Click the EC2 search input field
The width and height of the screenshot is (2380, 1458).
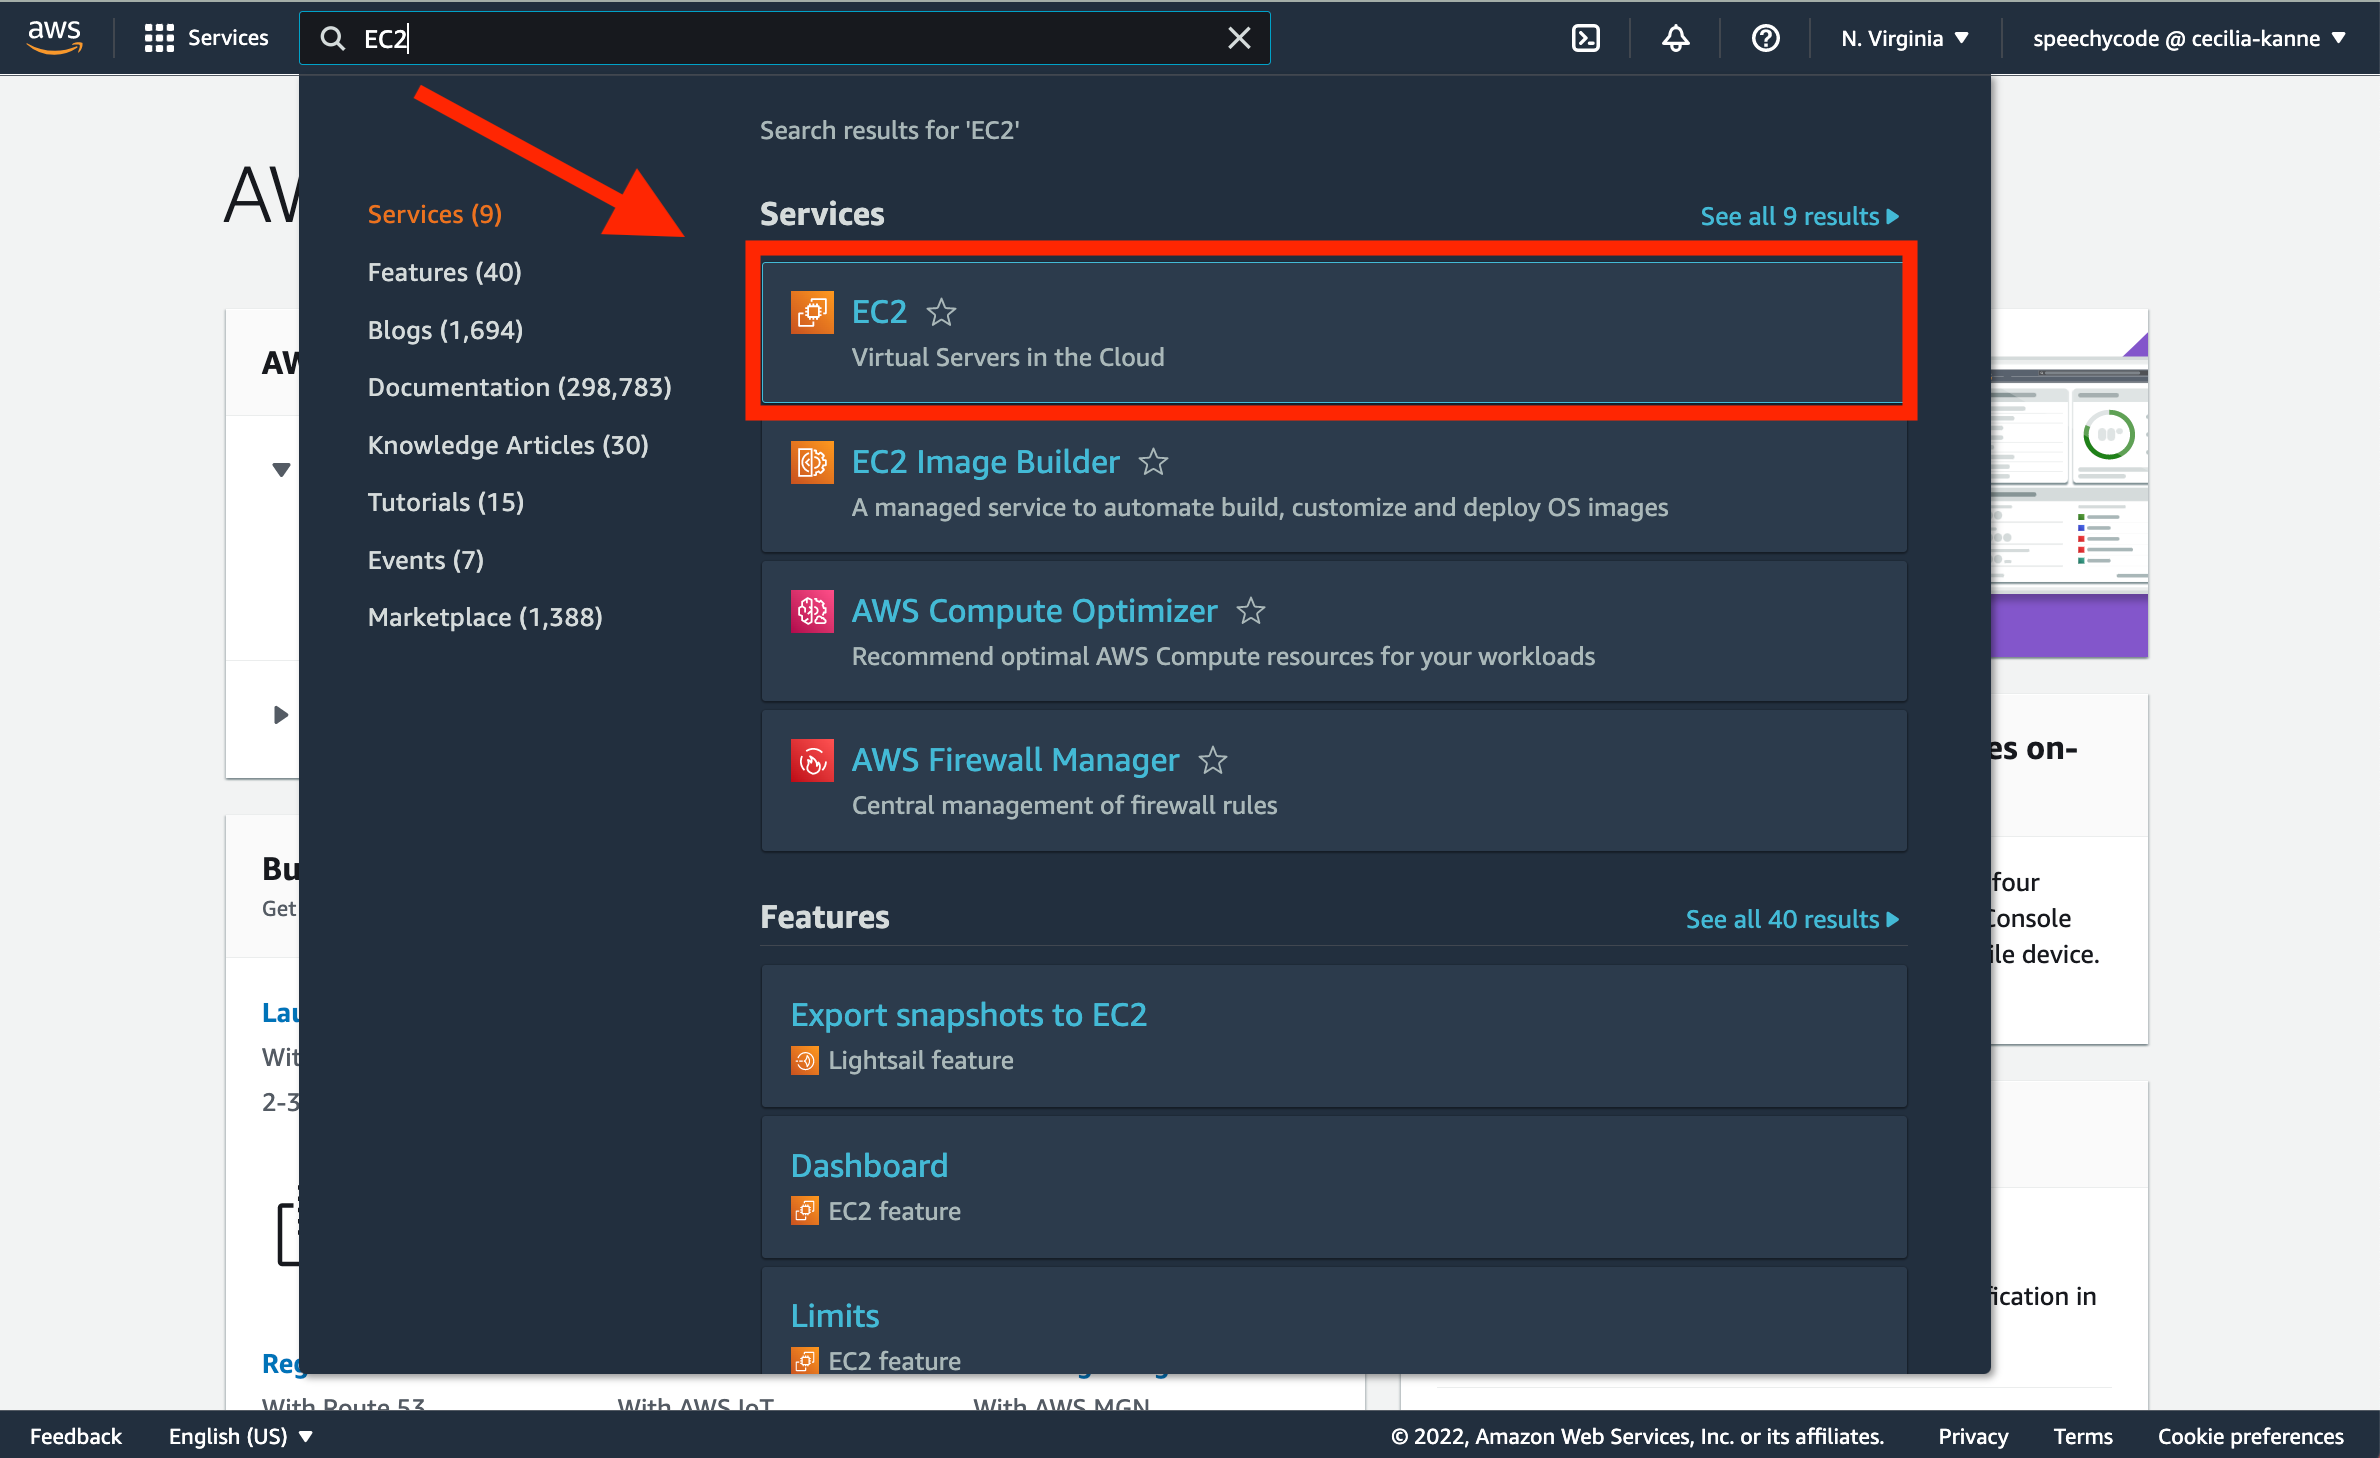coord(785,38)
